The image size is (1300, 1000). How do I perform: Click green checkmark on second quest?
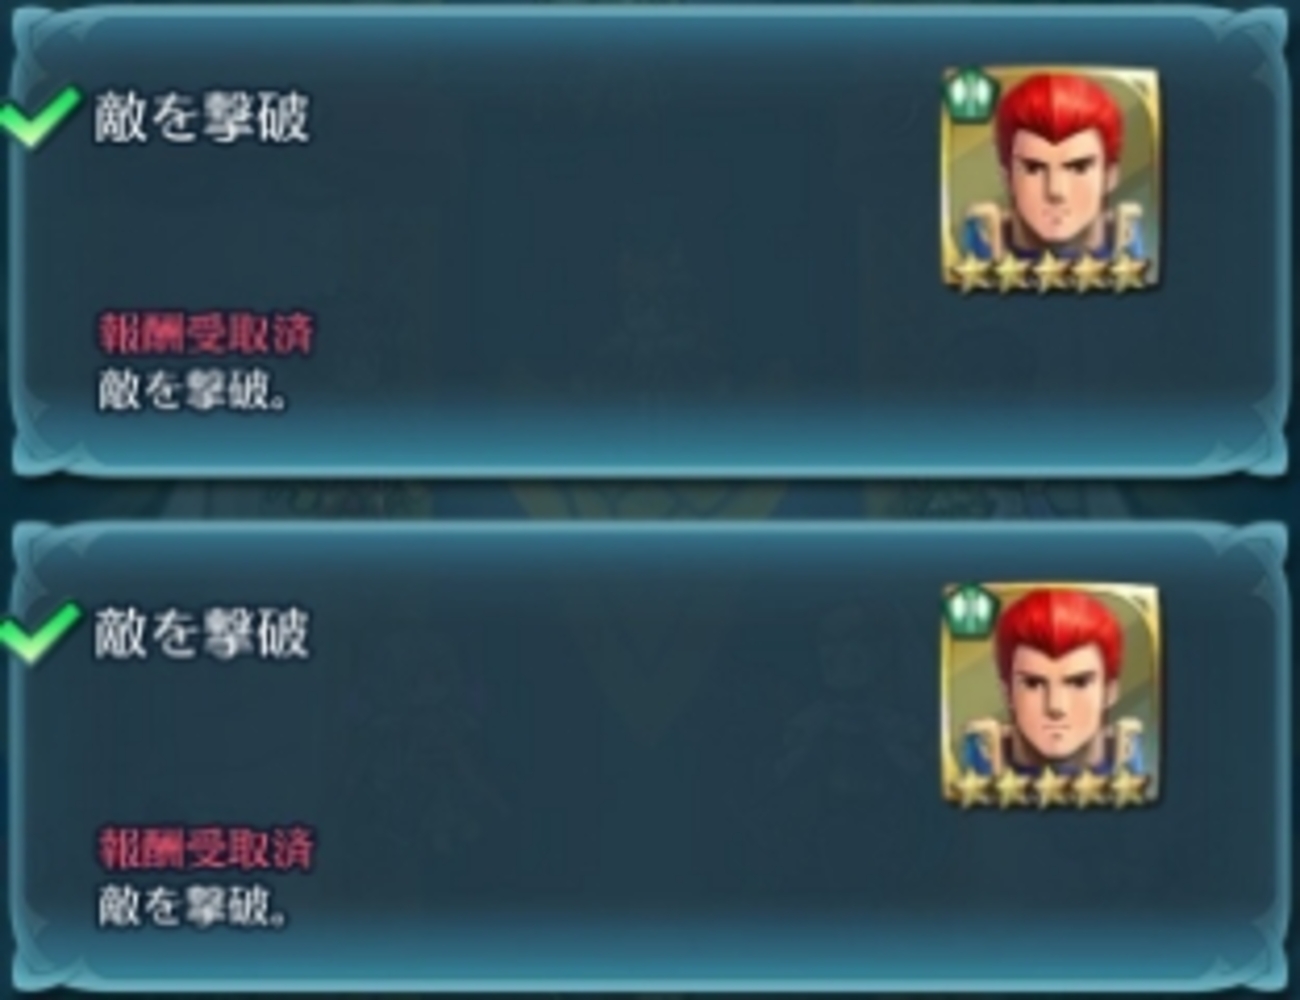(x=38, y=632)
